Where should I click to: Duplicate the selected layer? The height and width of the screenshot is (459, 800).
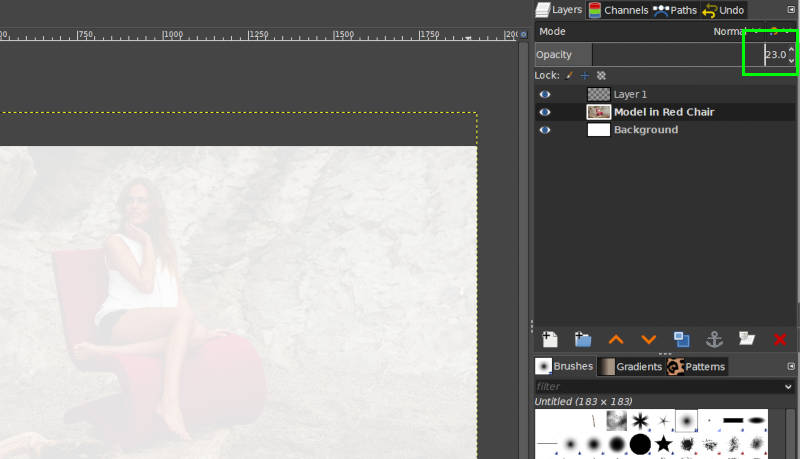pyautogui.click(x=681, y=339)
